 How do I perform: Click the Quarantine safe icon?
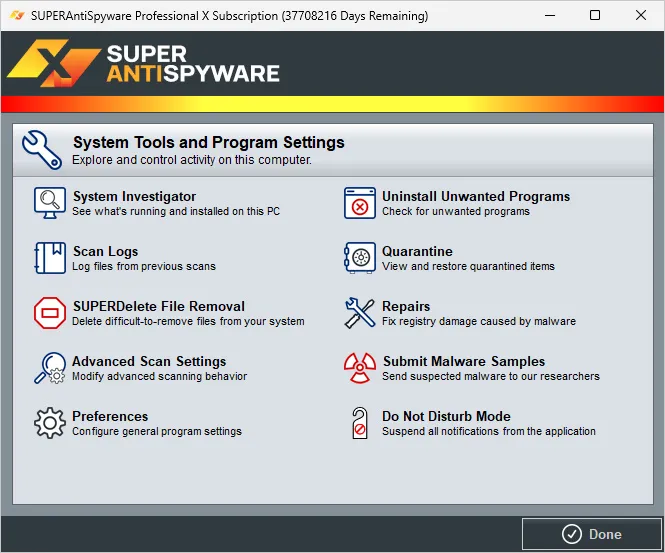click(x=360, y=258)
